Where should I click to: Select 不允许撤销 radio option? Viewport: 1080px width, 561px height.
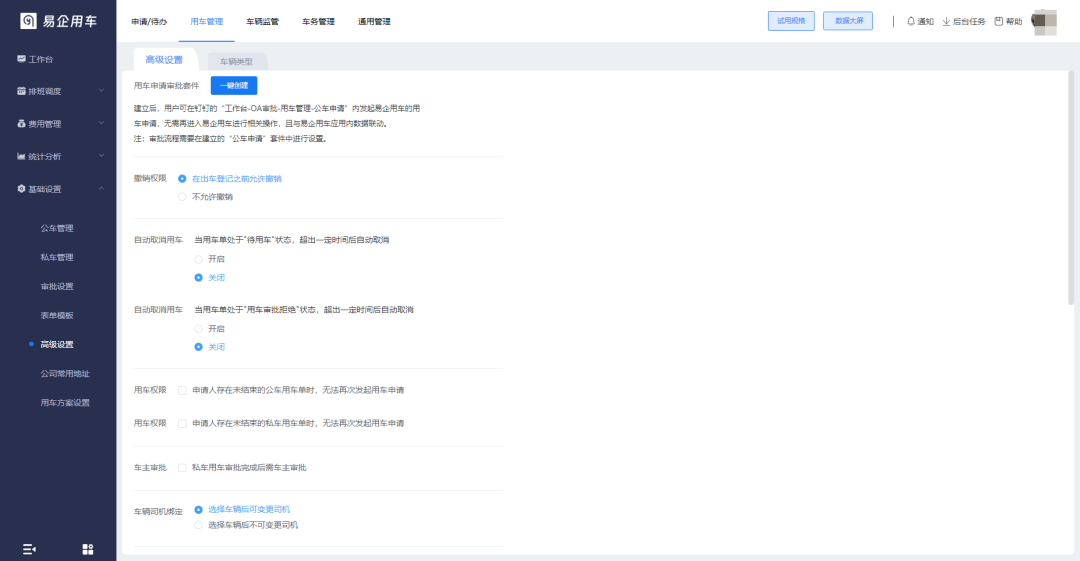[x=182, y=197]
